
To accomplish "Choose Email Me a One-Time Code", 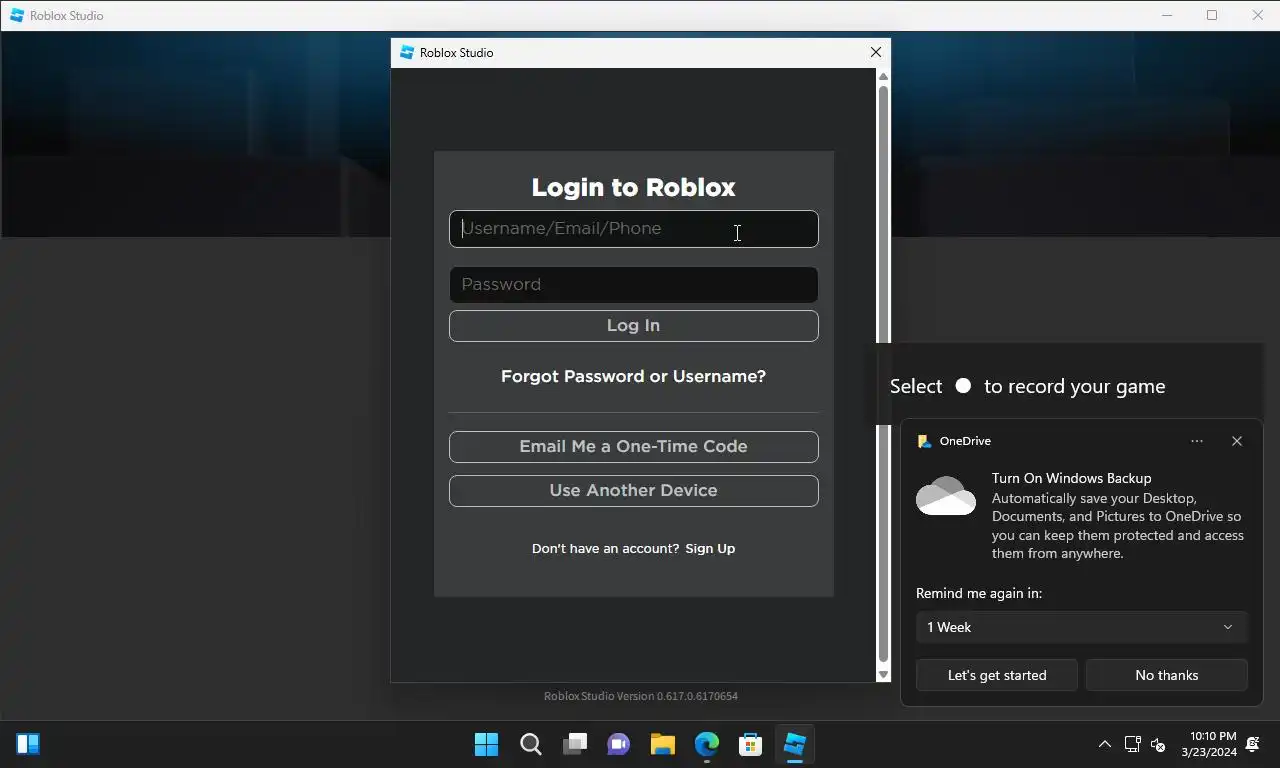I will click(x=633, y=447).
